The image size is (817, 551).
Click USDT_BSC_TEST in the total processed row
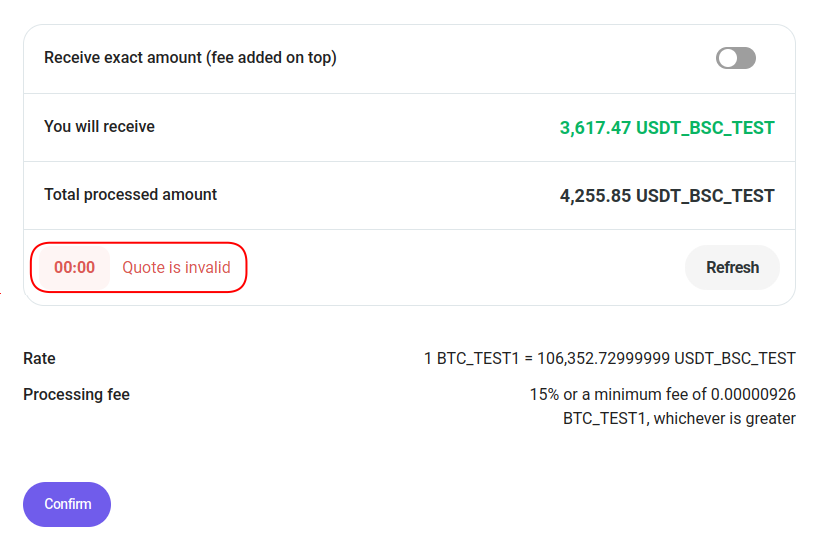coord(705,196)
